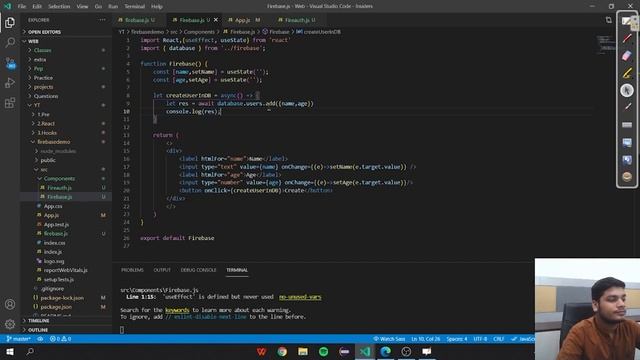
Task: Open the Selection menu
Action: (59, 6)
